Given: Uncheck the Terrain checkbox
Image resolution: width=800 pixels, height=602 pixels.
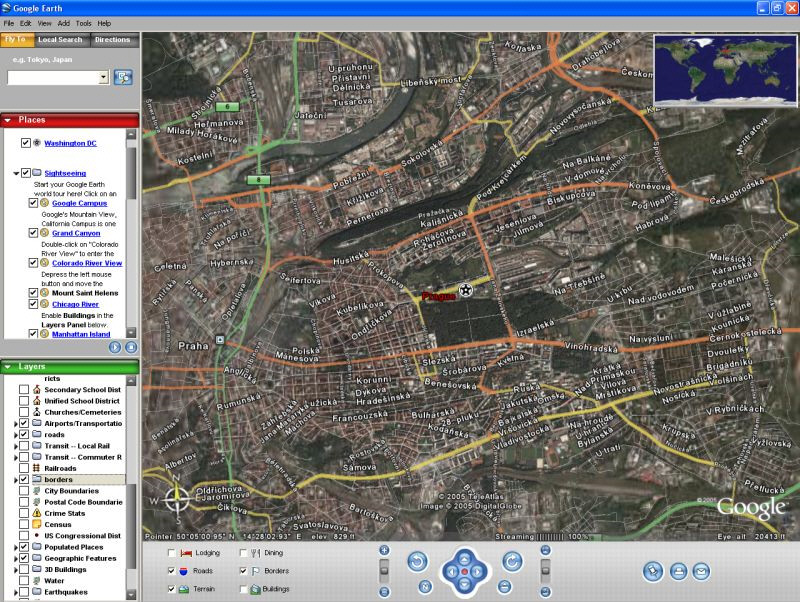Looking at the screenshot, I should point(171,588).
